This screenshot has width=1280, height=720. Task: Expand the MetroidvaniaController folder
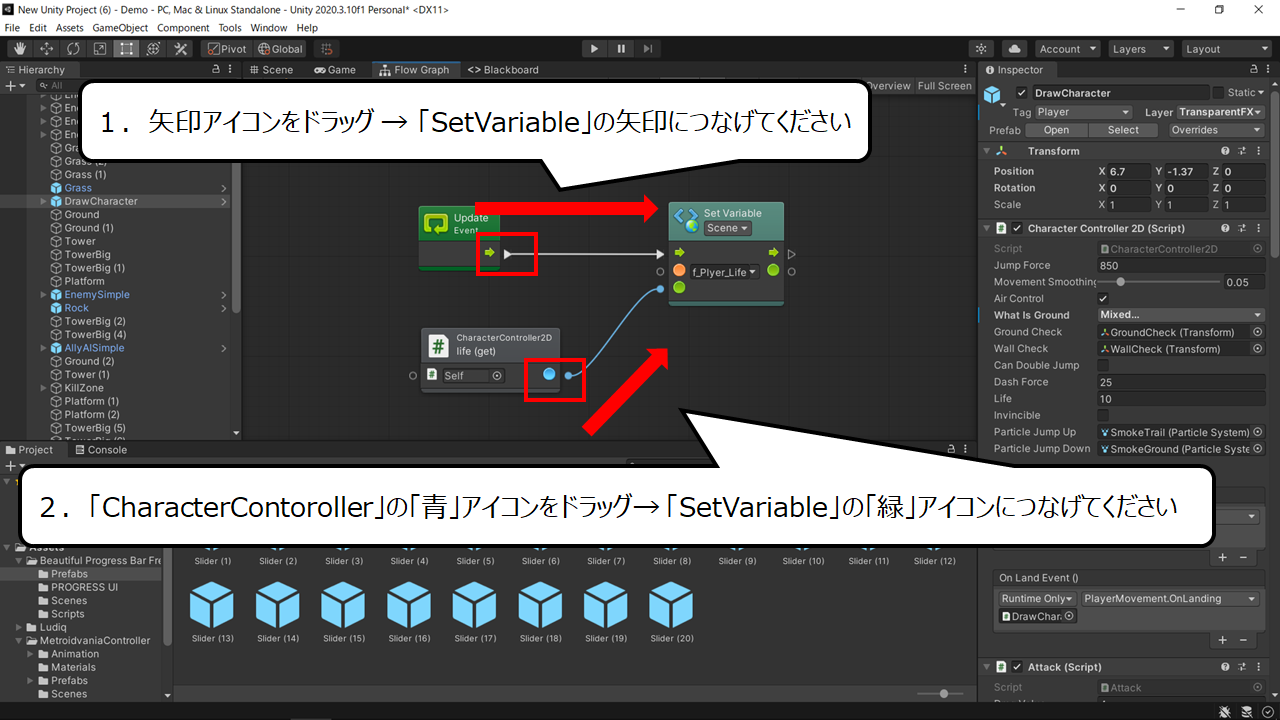tap(19, 640)
